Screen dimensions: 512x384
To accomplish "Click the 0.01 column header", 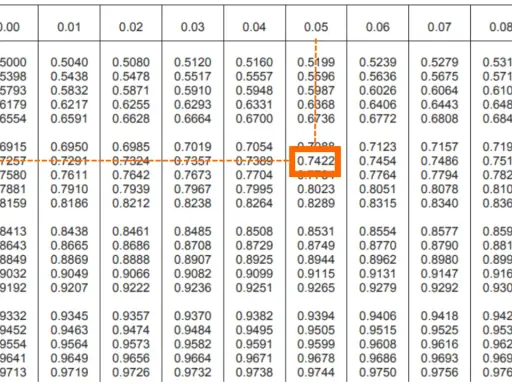I will coord(69,27).
